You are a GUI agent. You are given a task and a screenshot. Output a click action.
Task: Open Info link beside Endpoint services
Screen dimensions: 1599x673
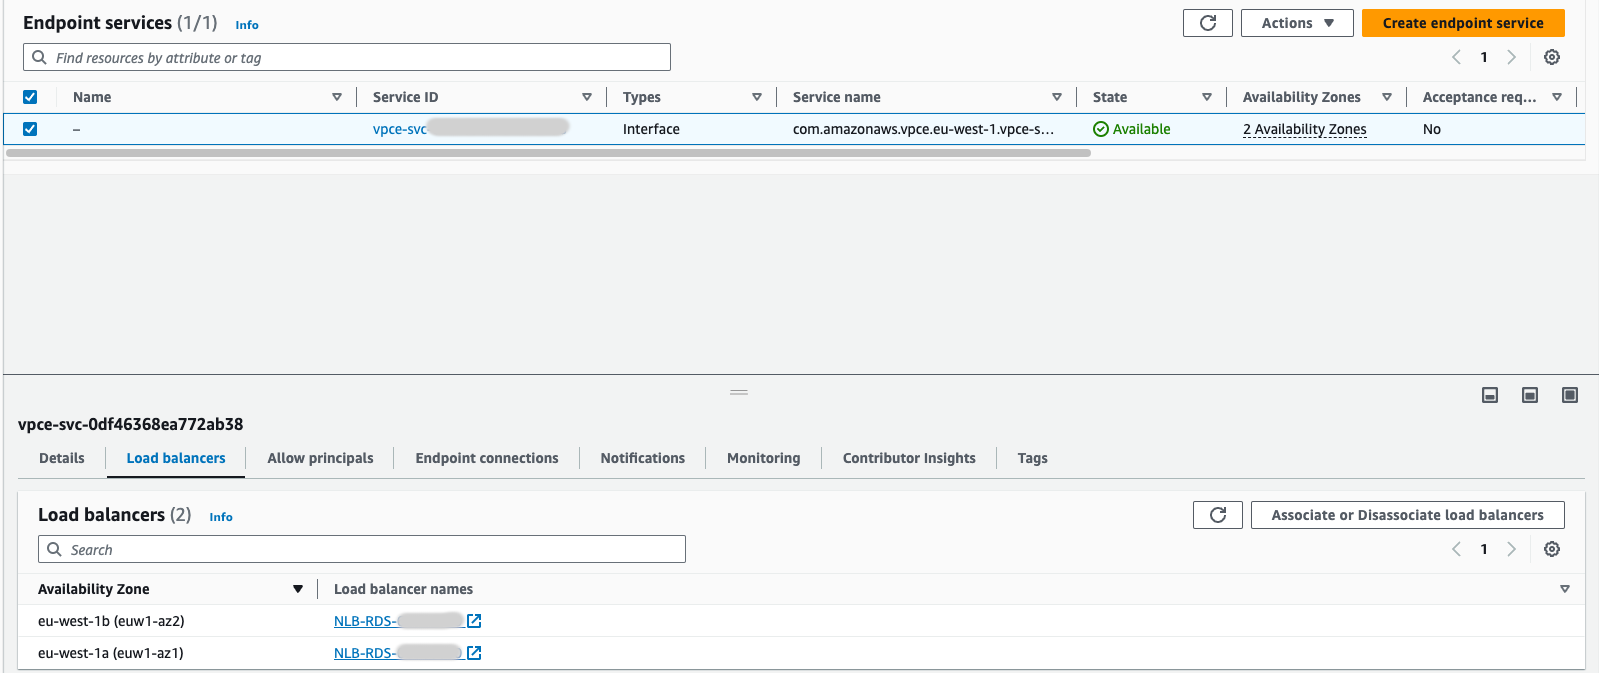click(x=247, y=25)
